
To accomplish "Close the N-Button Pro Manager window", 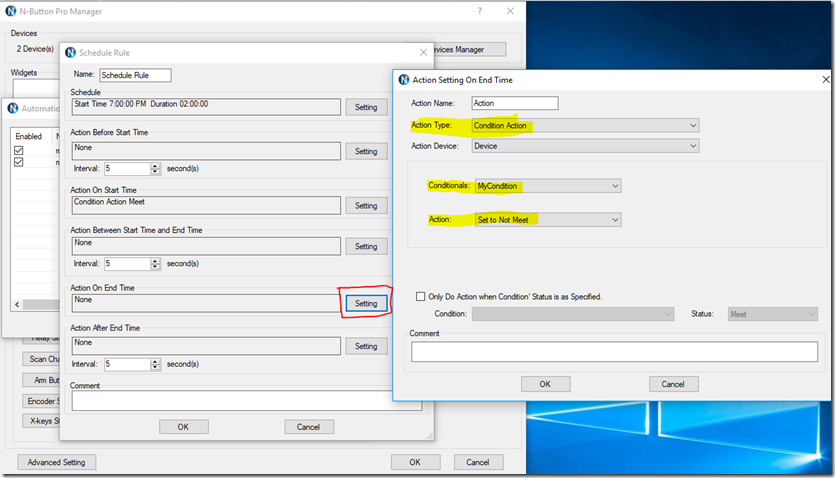I will (x=510, y=11).
